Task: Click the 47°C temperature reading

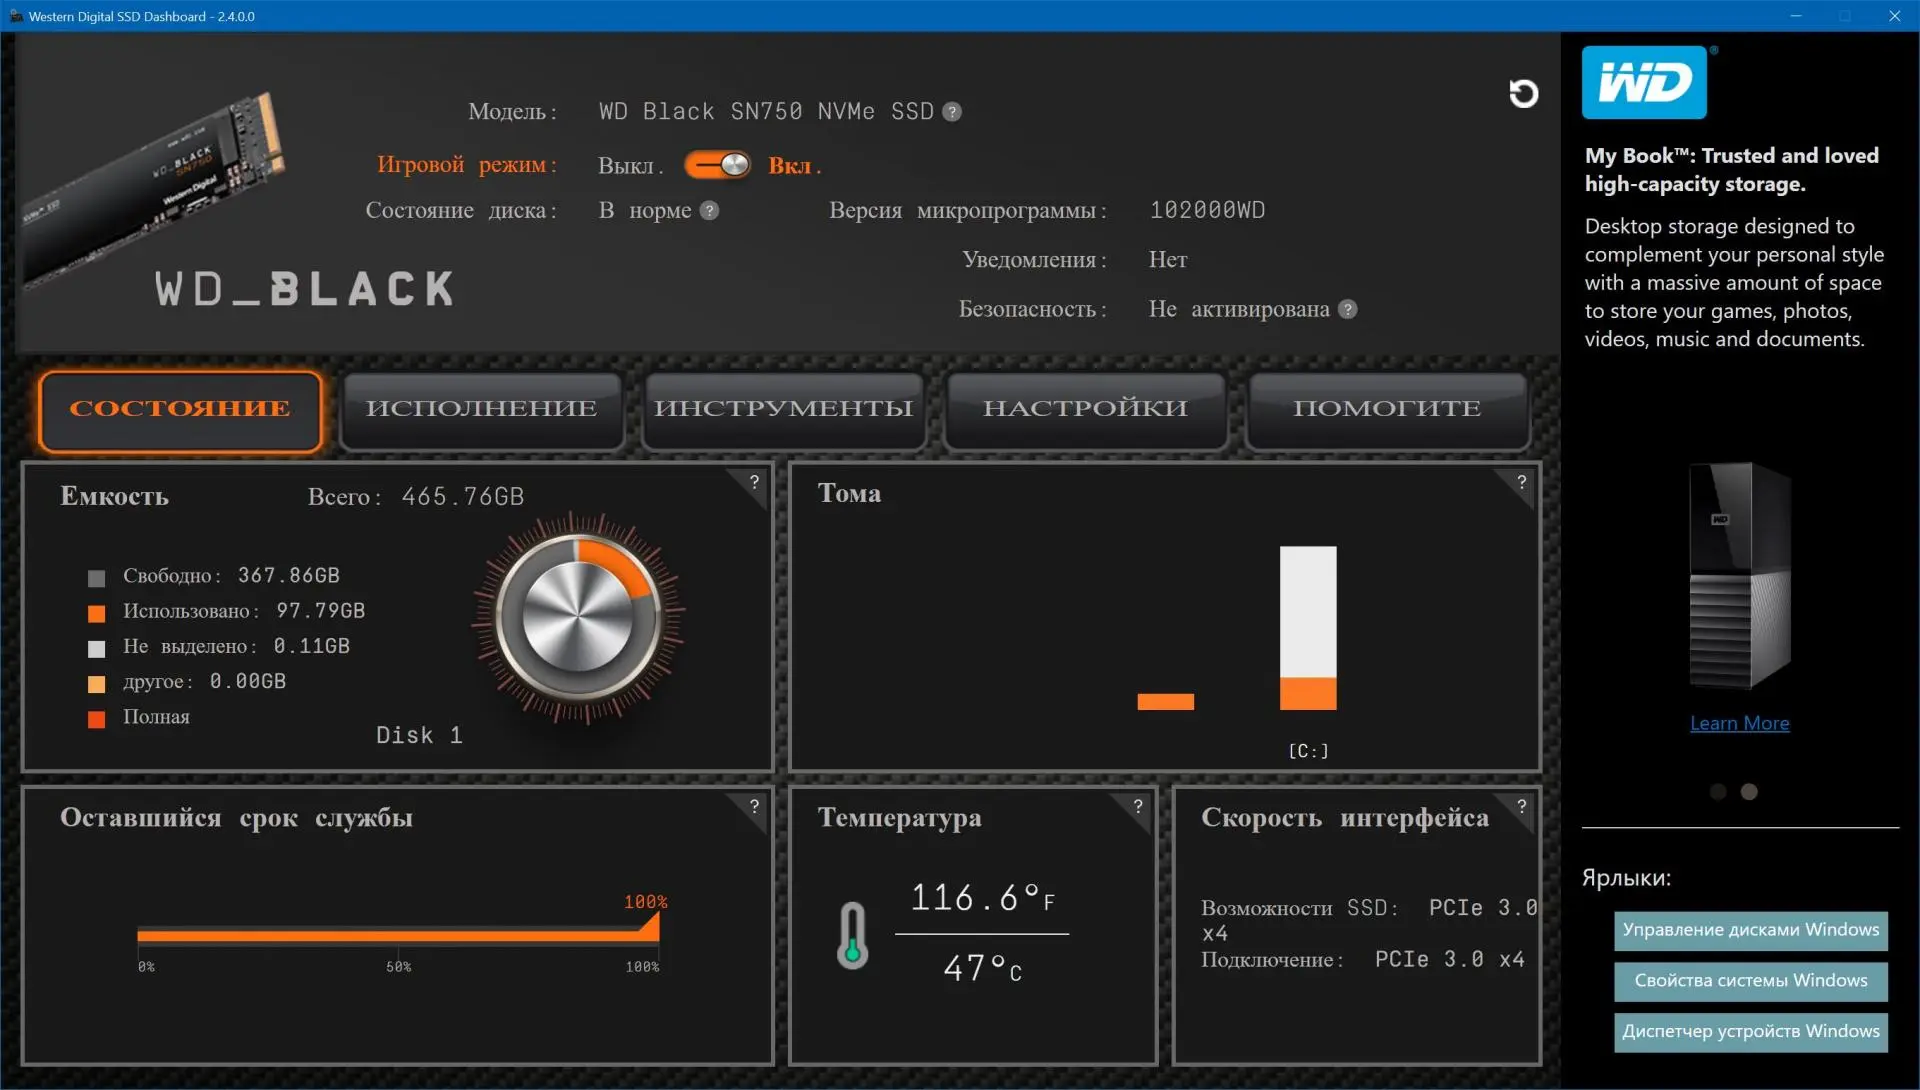Action: [x=982, y=968]
